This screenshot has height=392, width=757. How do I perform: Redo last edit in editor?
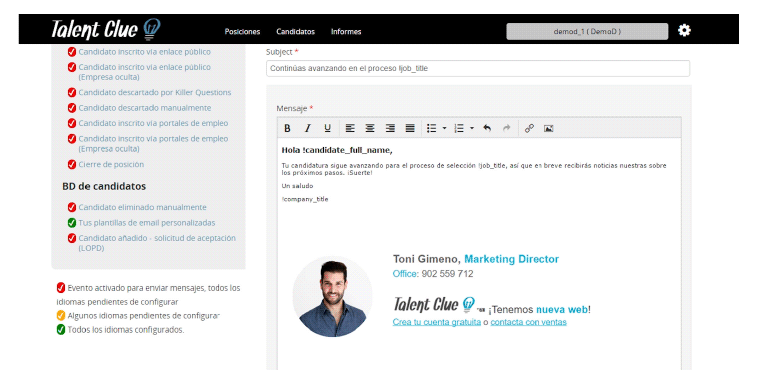click(506, 128)
